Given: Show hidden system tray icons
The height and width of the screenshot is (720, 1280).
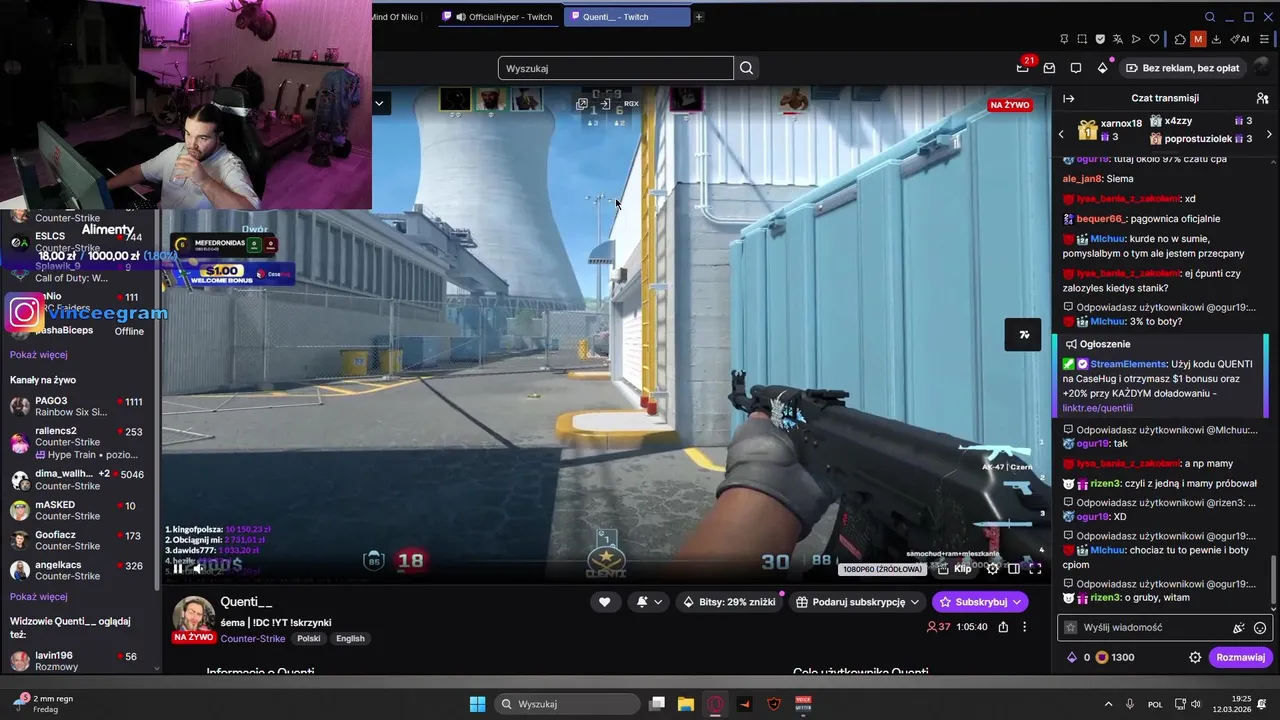Looking at the screenshot, I should point(1108,704).
